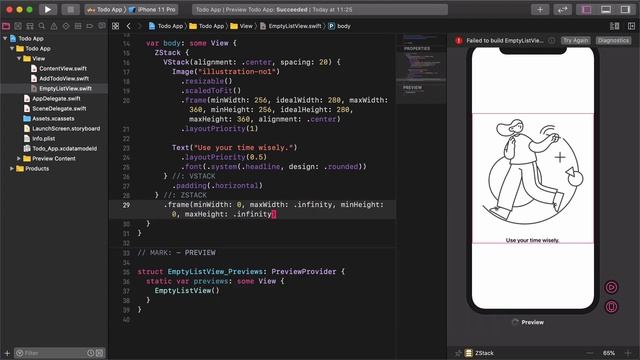Click the Preview on Device button
The width and height of the screenshot is (640, 360).
click(611, 307)
